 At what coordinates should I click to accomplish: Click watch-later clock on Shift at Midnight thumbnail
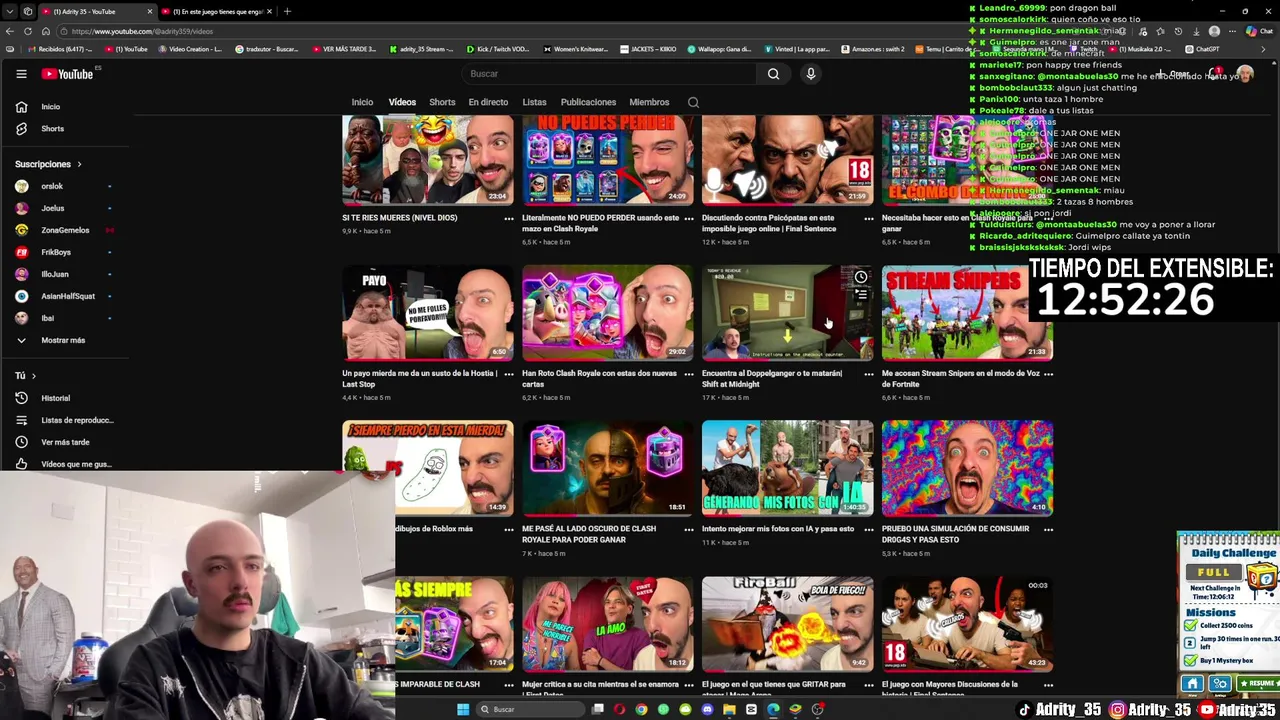point(861,277)
